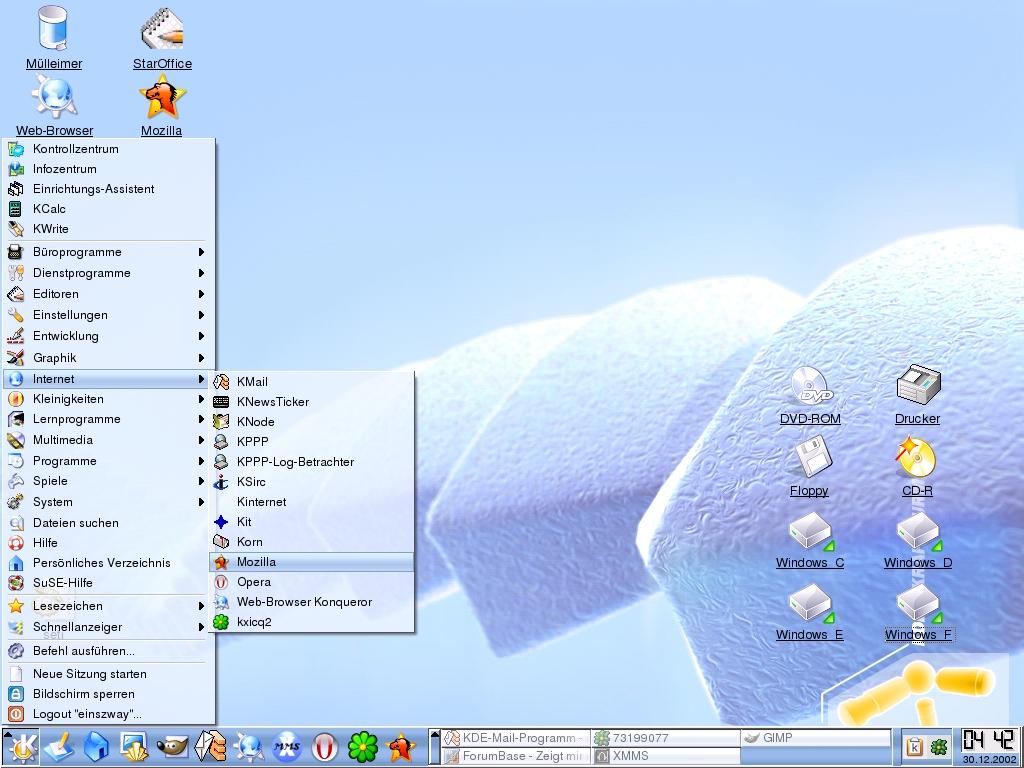Expand the Entwicklung submenu
Image resolution: width=1024 pixels, height=768 pixels.
(x=108, y=336)
